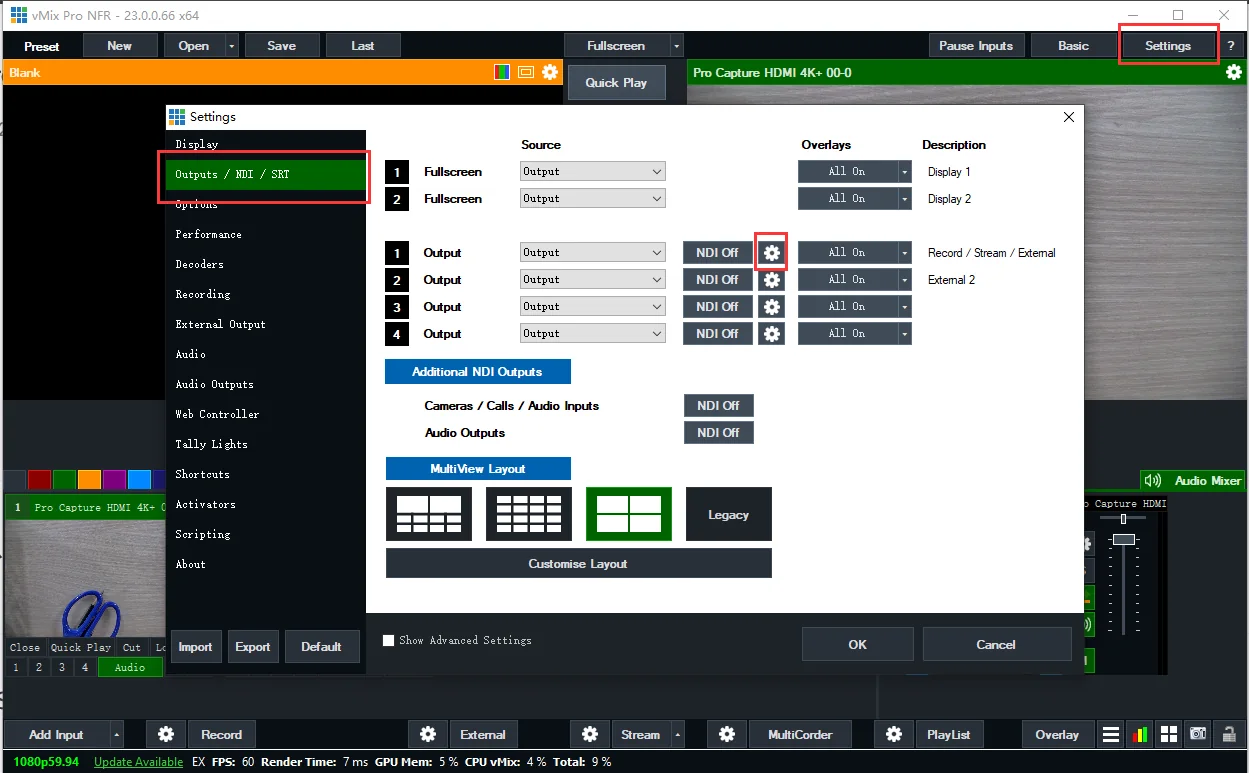Click the Customise Layout button
1249x773 pixels.
coord(579,563)
